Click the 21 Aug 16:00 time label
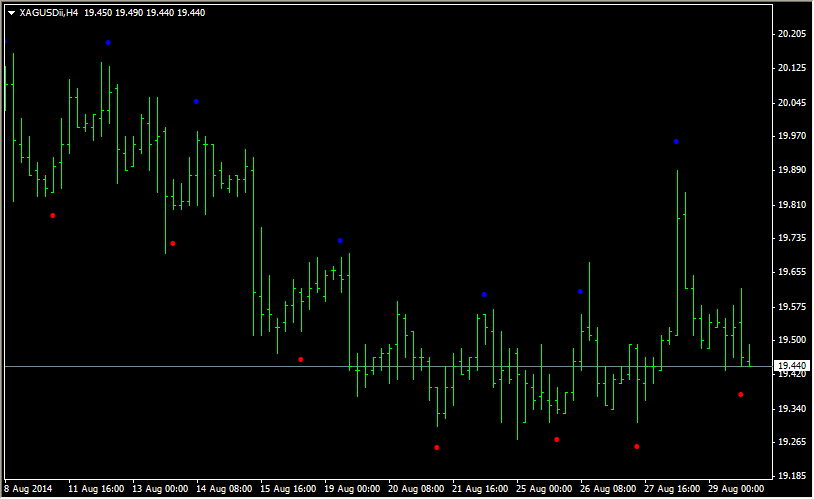Image resolution: width=814 pixels, height=499 pixels. tap(480, 489)
